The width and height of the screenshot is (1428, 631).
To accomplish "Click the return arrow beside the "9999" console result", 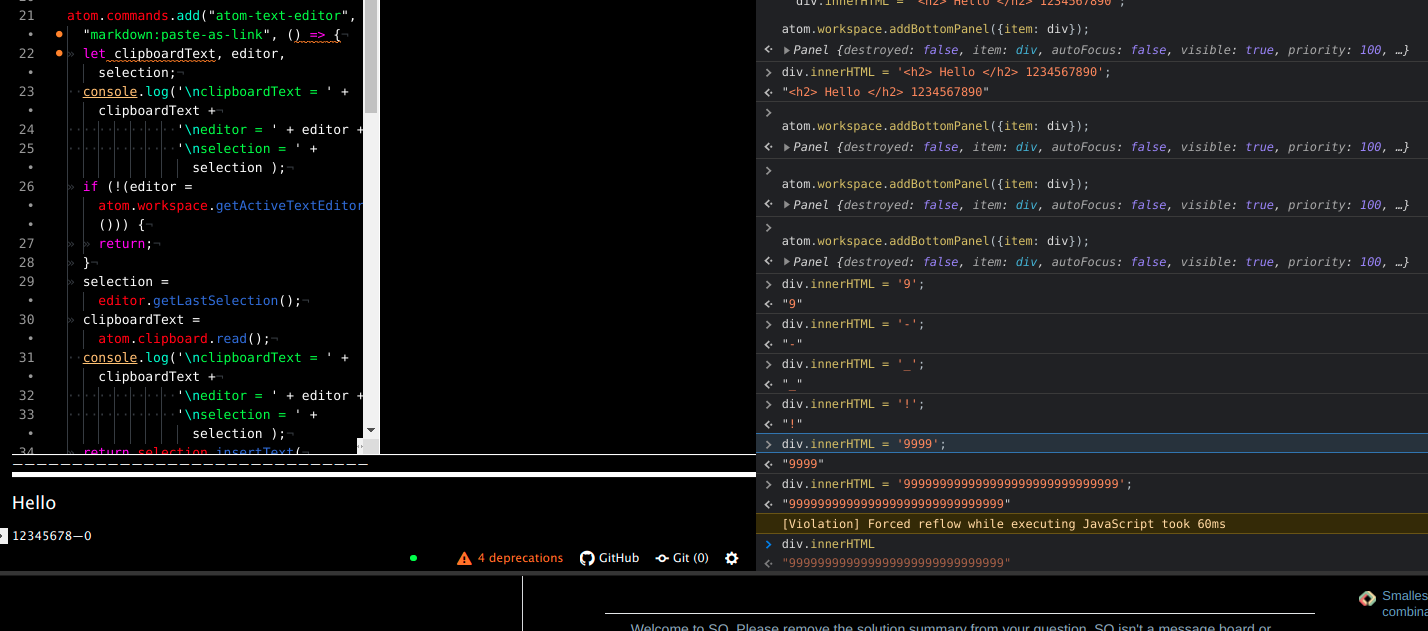I will point(768,463).
